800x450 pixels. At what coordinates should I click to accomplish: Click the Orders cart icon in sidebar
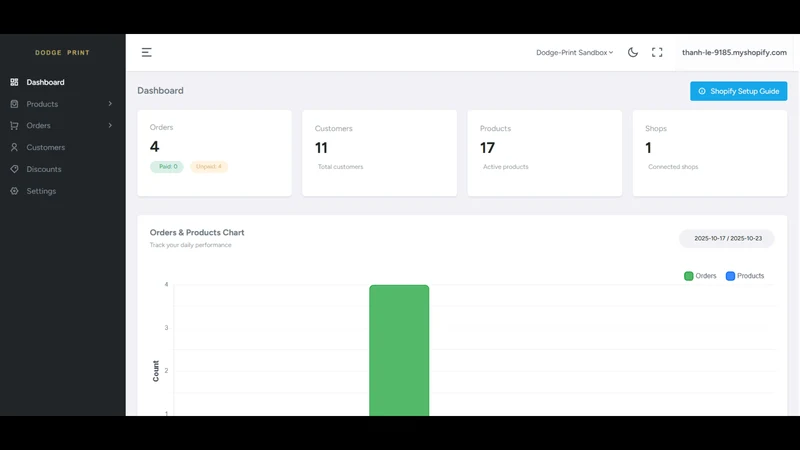(14, 126)
